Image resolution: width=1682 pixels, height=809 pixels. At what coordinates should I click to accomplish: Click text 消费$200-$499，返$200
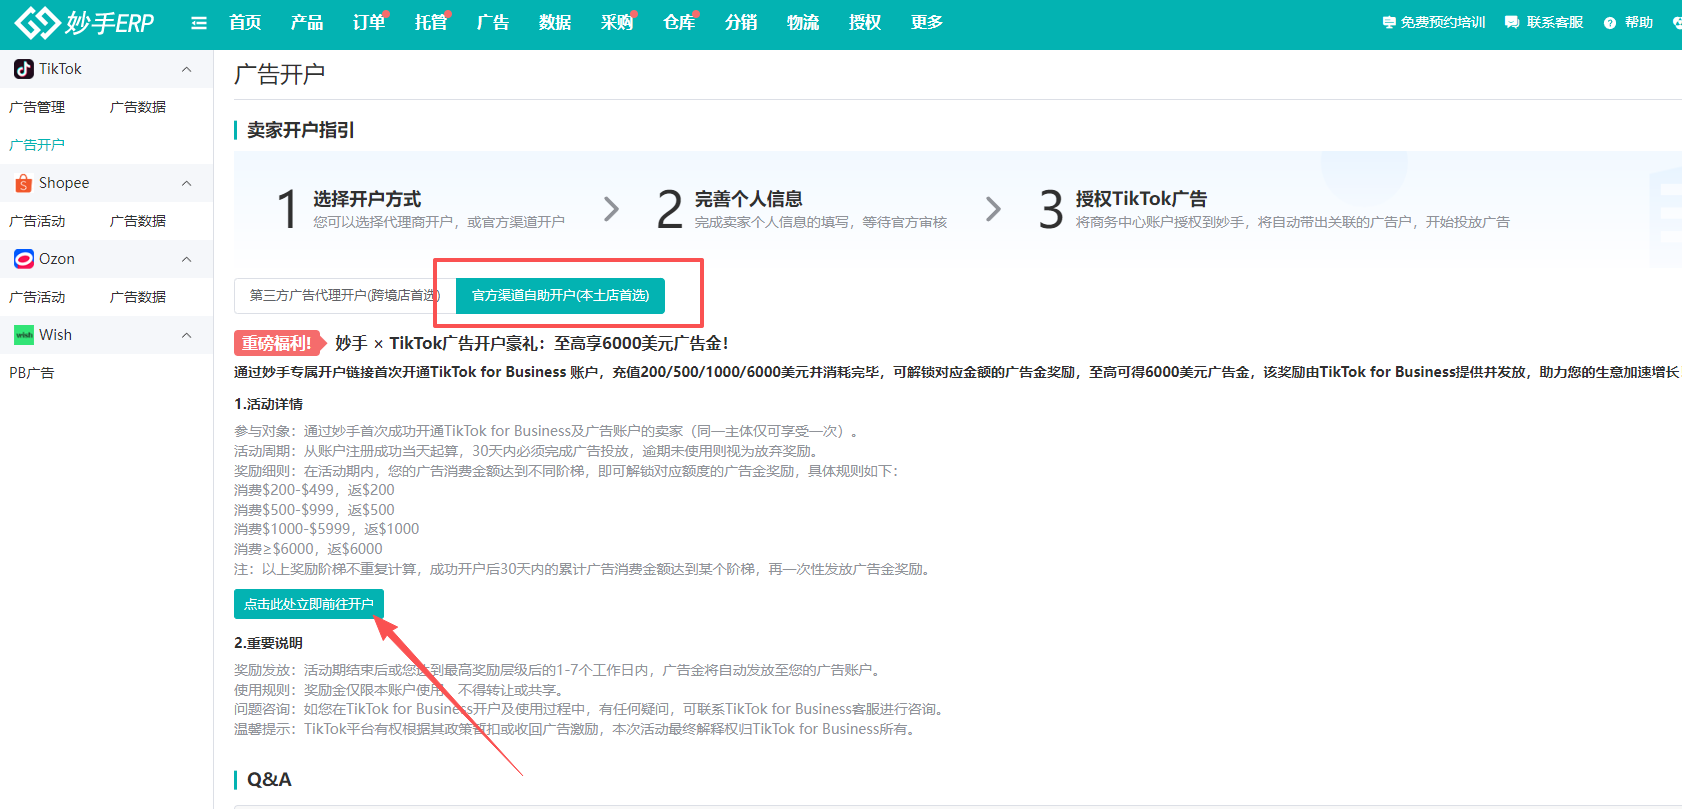coord(314,490)
